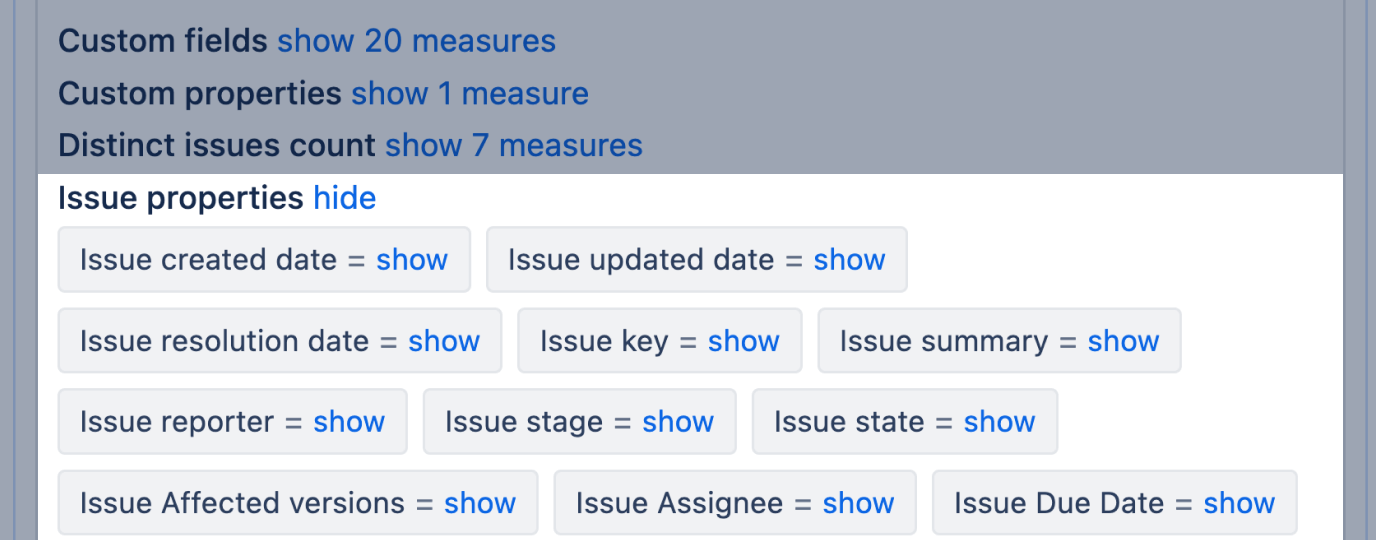The image size is (1376, 540).
Task: Click the Issue Assignee label text
Action: 679,503
